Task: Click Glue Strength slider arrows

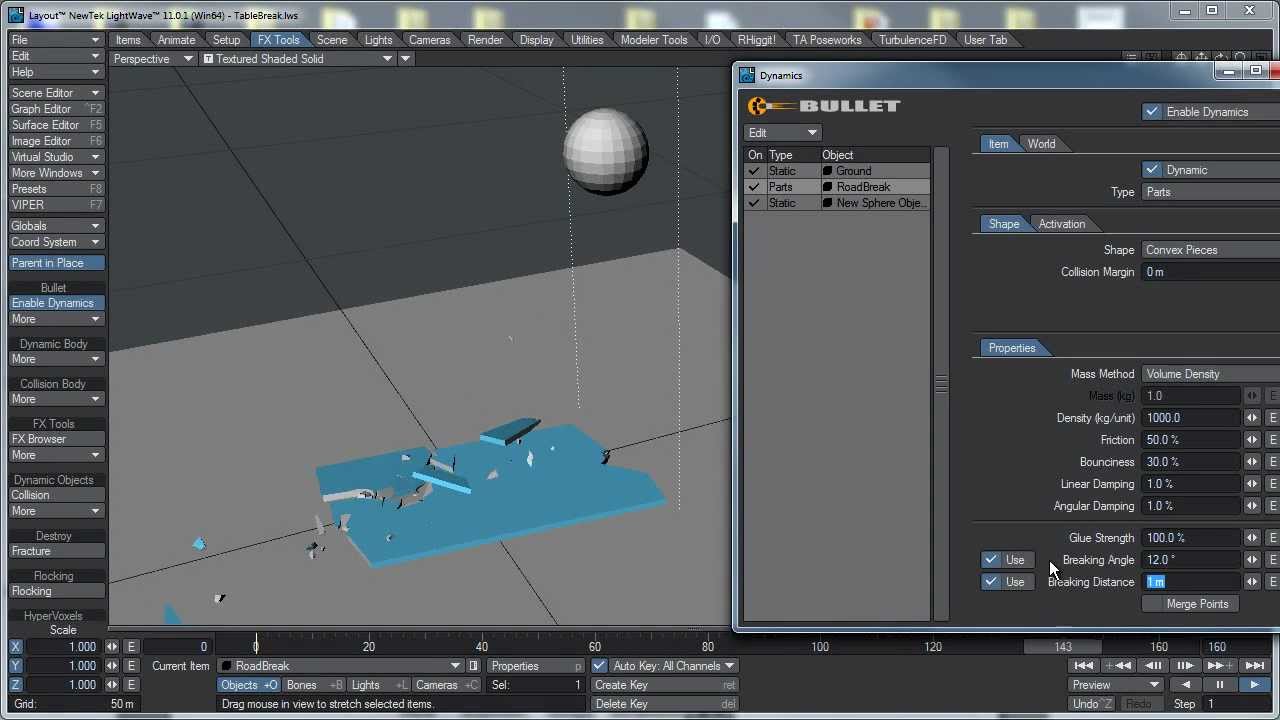Action: tap(1252, 538)
